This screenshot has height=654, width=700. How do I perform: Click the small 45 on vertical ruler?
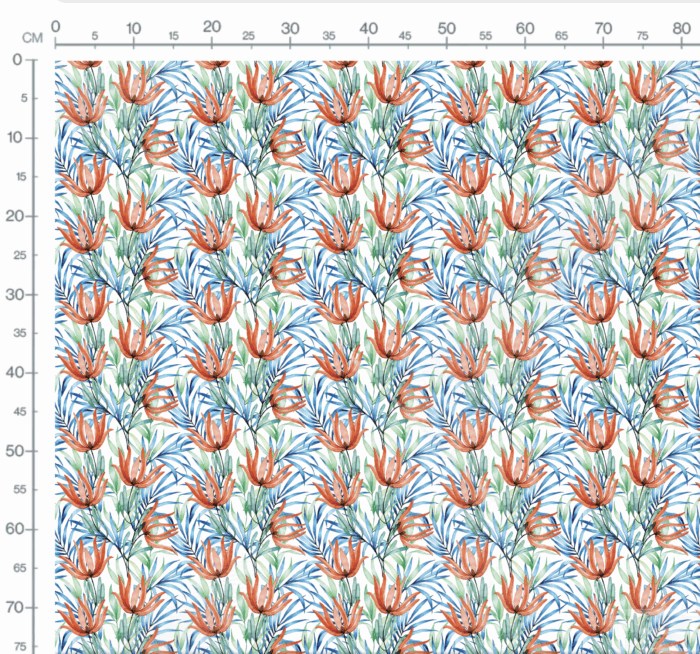point(20,412)
